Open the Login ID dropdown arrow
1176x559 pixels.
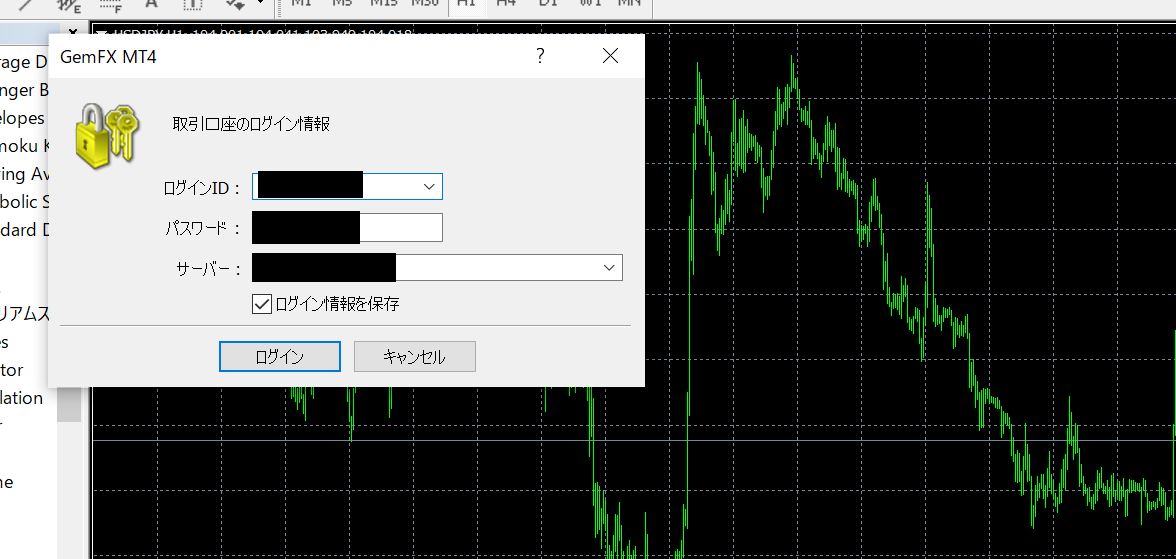pyautogui.click(x=429, y=186)
